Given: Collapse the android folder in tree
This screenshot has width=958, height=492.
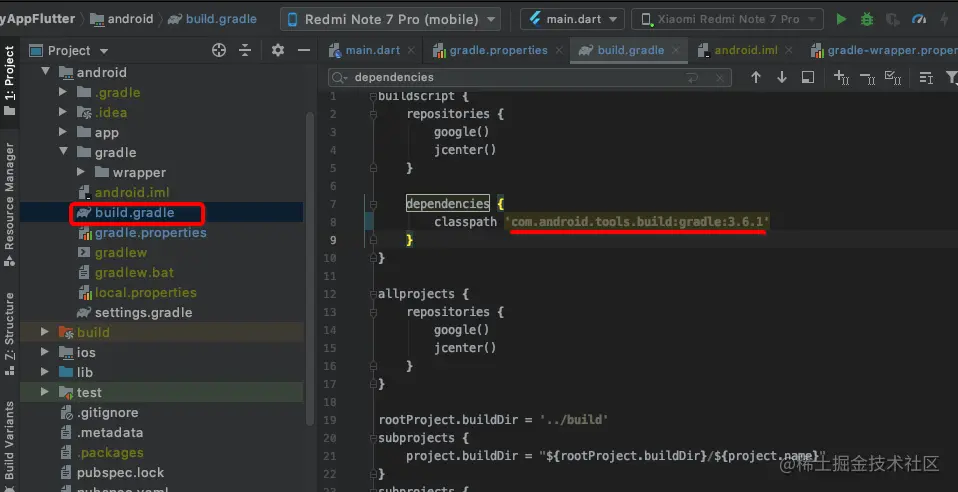Looking at the screenshot, I should coord(45,72).
